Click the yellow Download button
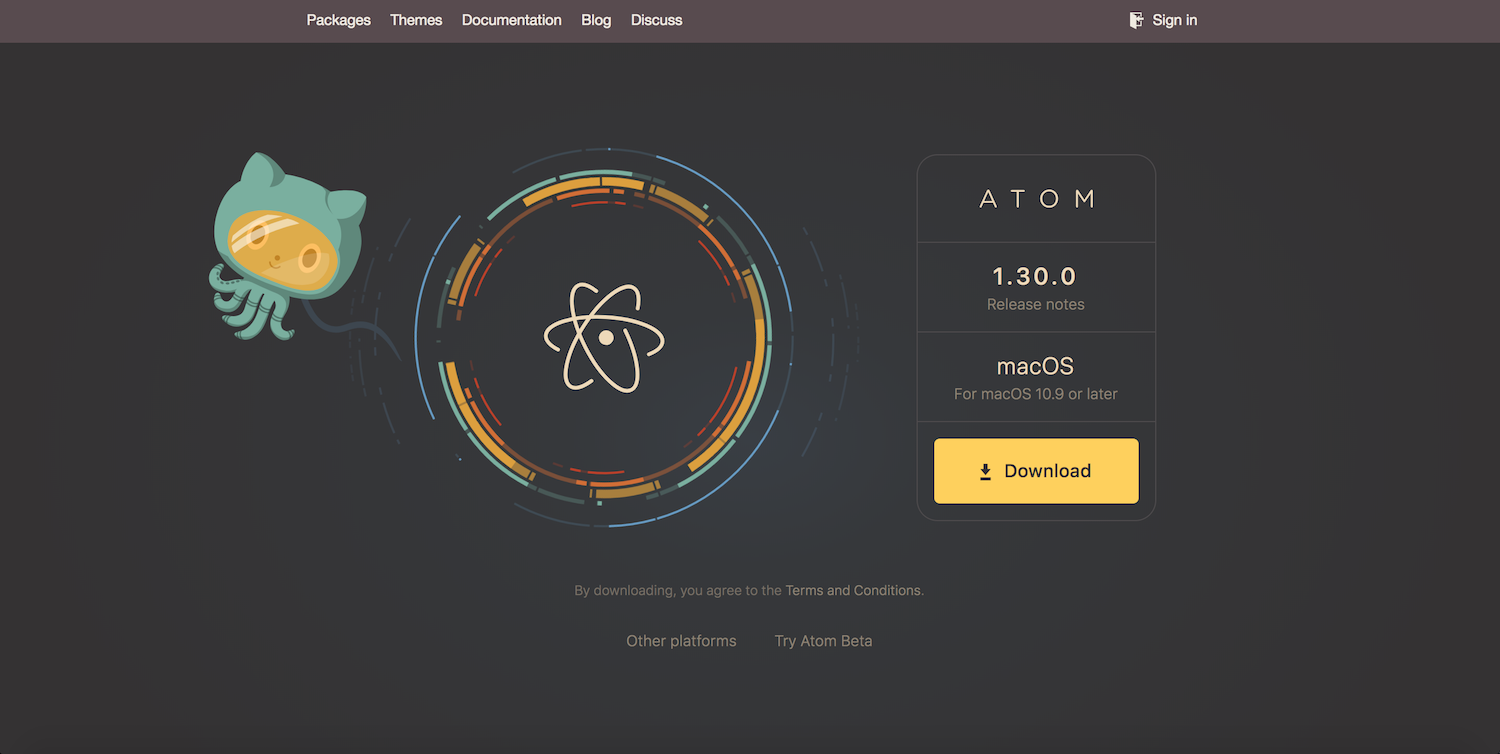The image size is (1500, 754). 1036,471
